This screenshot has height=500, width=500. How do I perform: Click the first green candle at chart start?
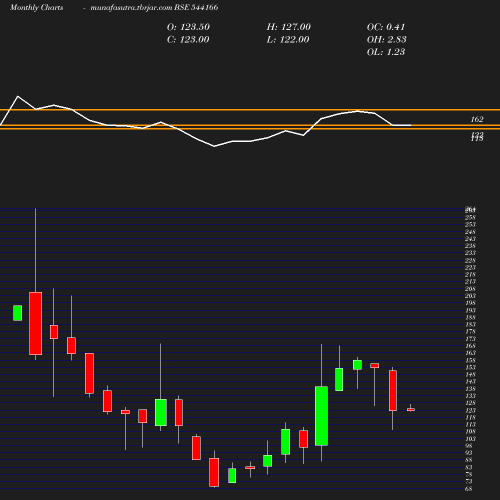coord(18,313)
